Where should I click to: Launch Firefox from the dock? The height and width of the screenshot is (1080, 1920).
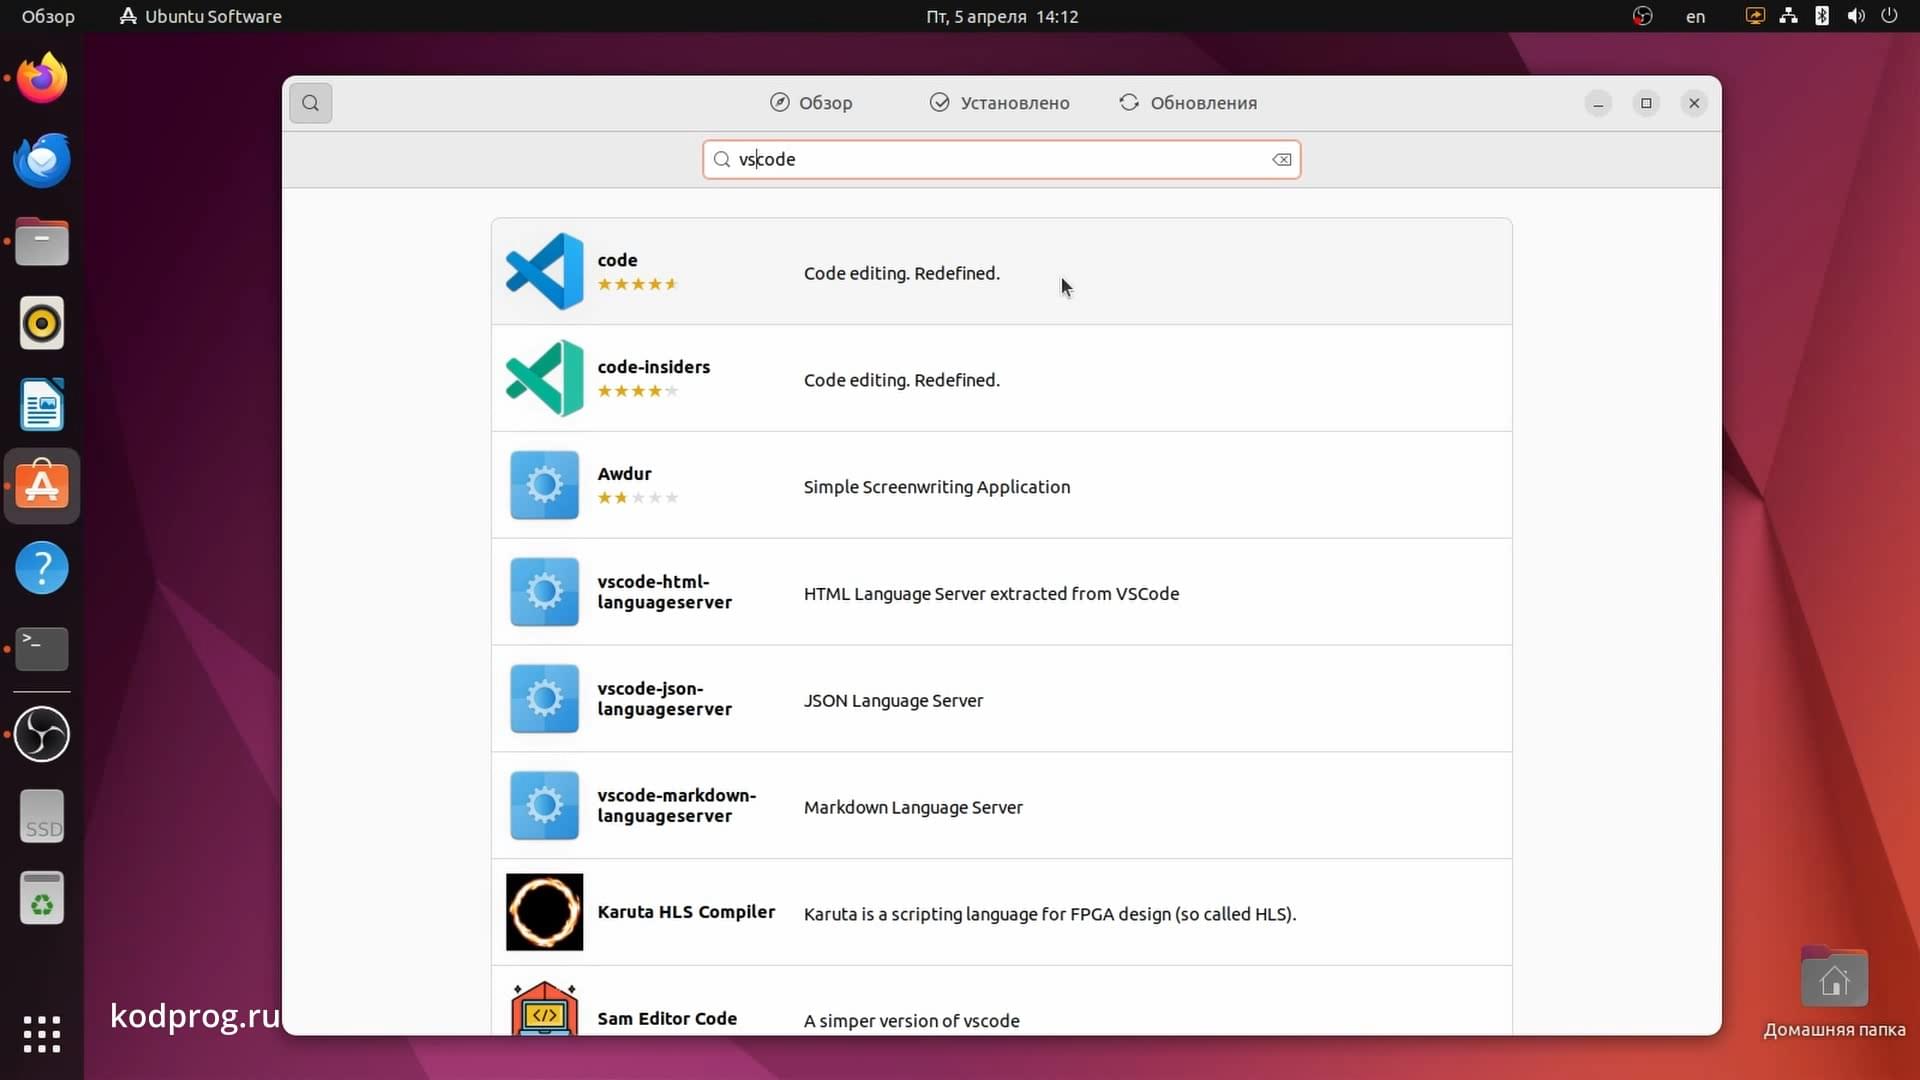(42, 78)
